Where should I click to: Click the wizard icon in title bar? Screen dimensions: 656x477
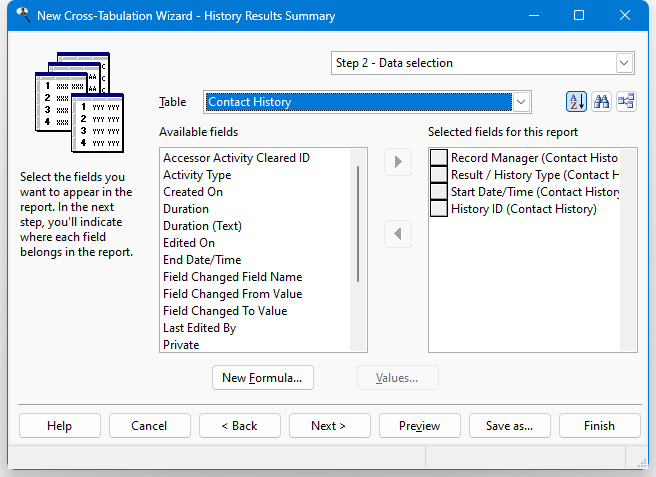[23, 15]
